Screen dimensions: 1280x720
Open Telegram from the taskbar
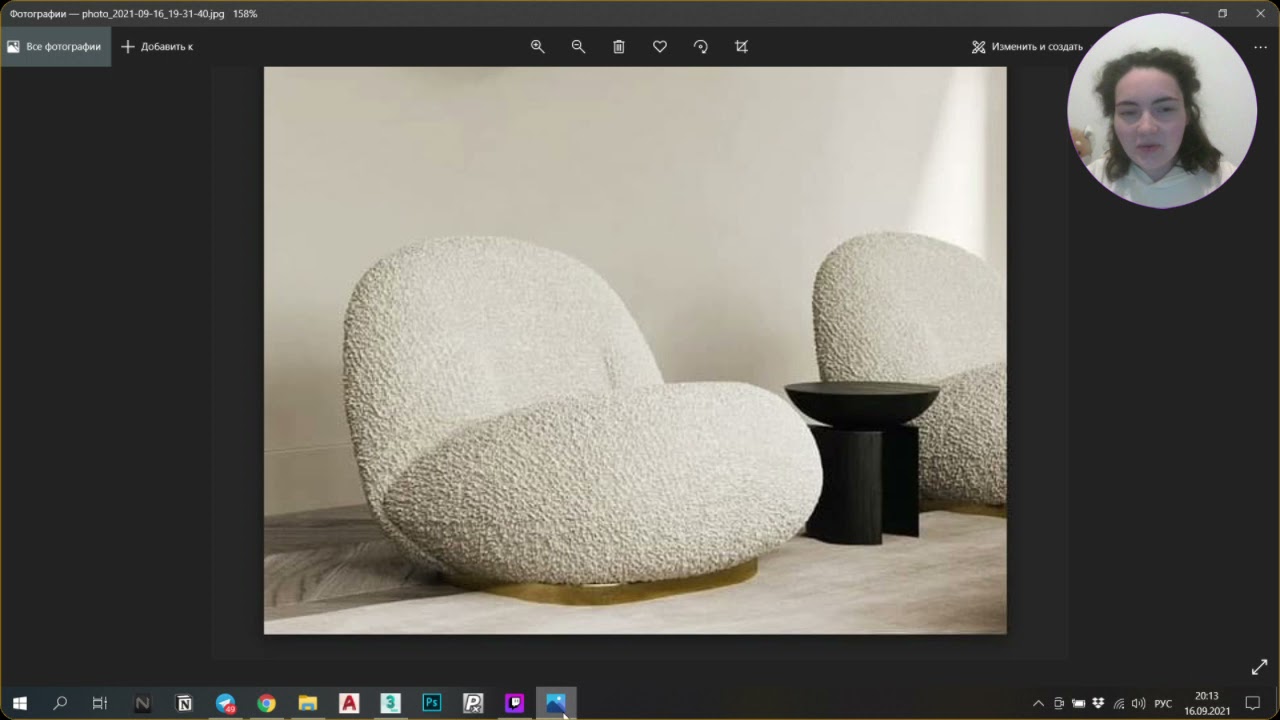point(226,703)
